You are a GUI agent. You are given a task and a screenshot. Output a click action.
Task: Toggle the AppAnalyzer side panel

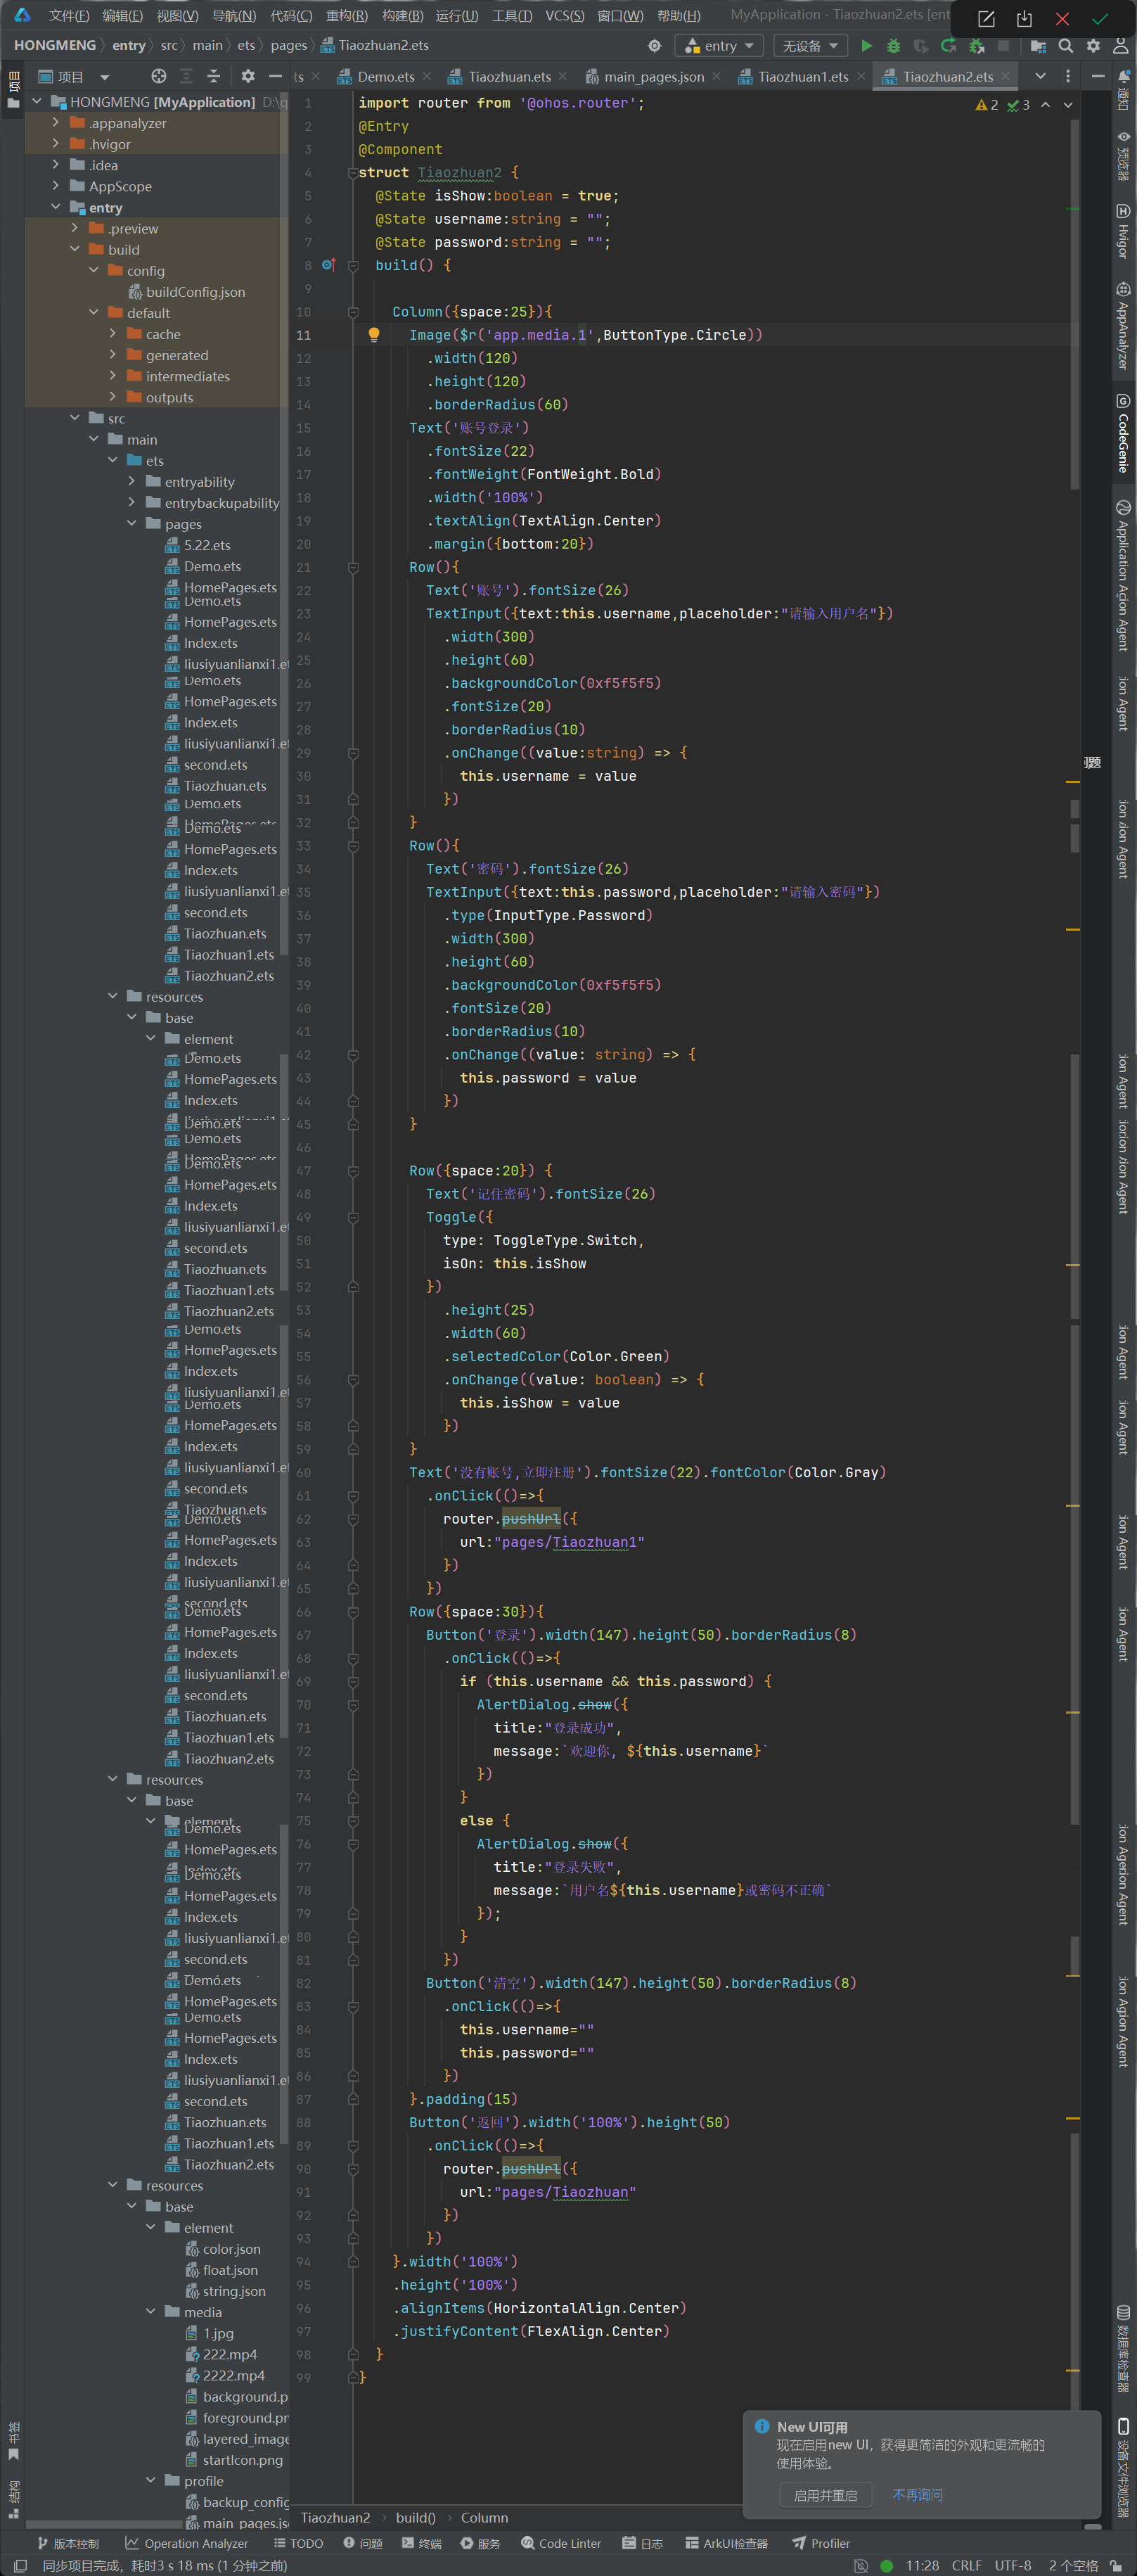(x=1123, y=326)
